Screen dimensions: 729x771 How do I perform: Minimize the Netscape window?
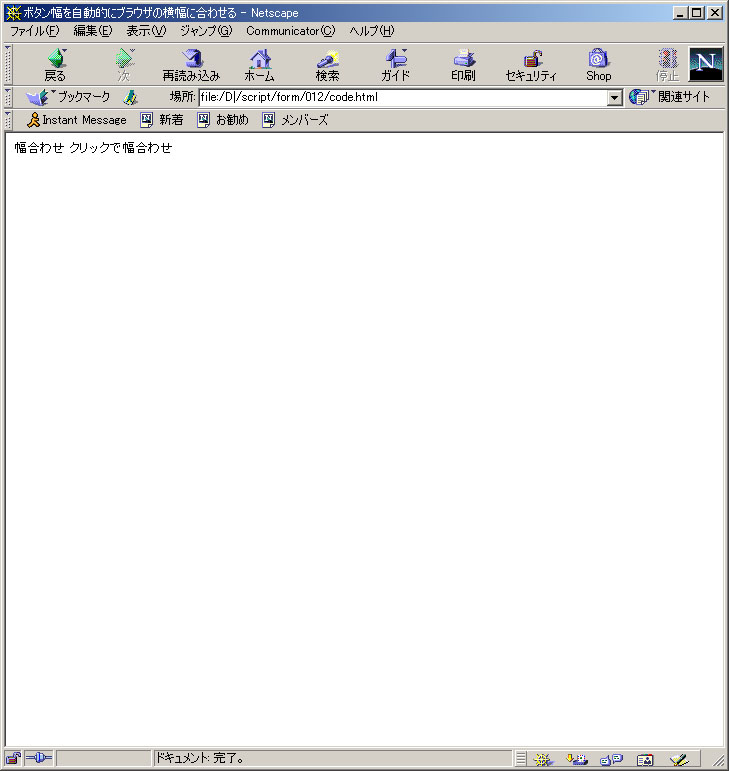tap(680, 13)
